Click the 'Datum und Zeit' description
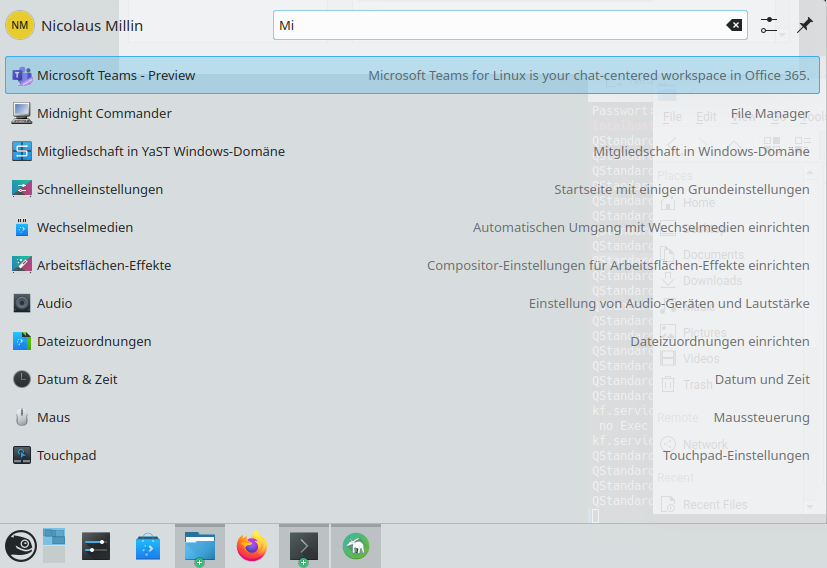Viewport: 827px width, 568px height. coord(762,379)
